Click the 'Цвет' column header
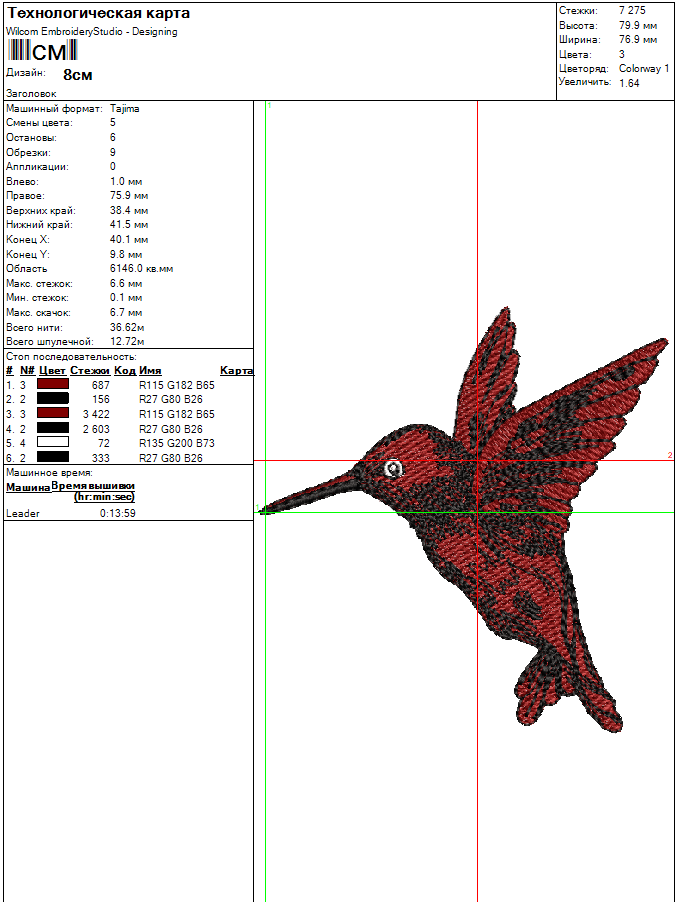 52,371
